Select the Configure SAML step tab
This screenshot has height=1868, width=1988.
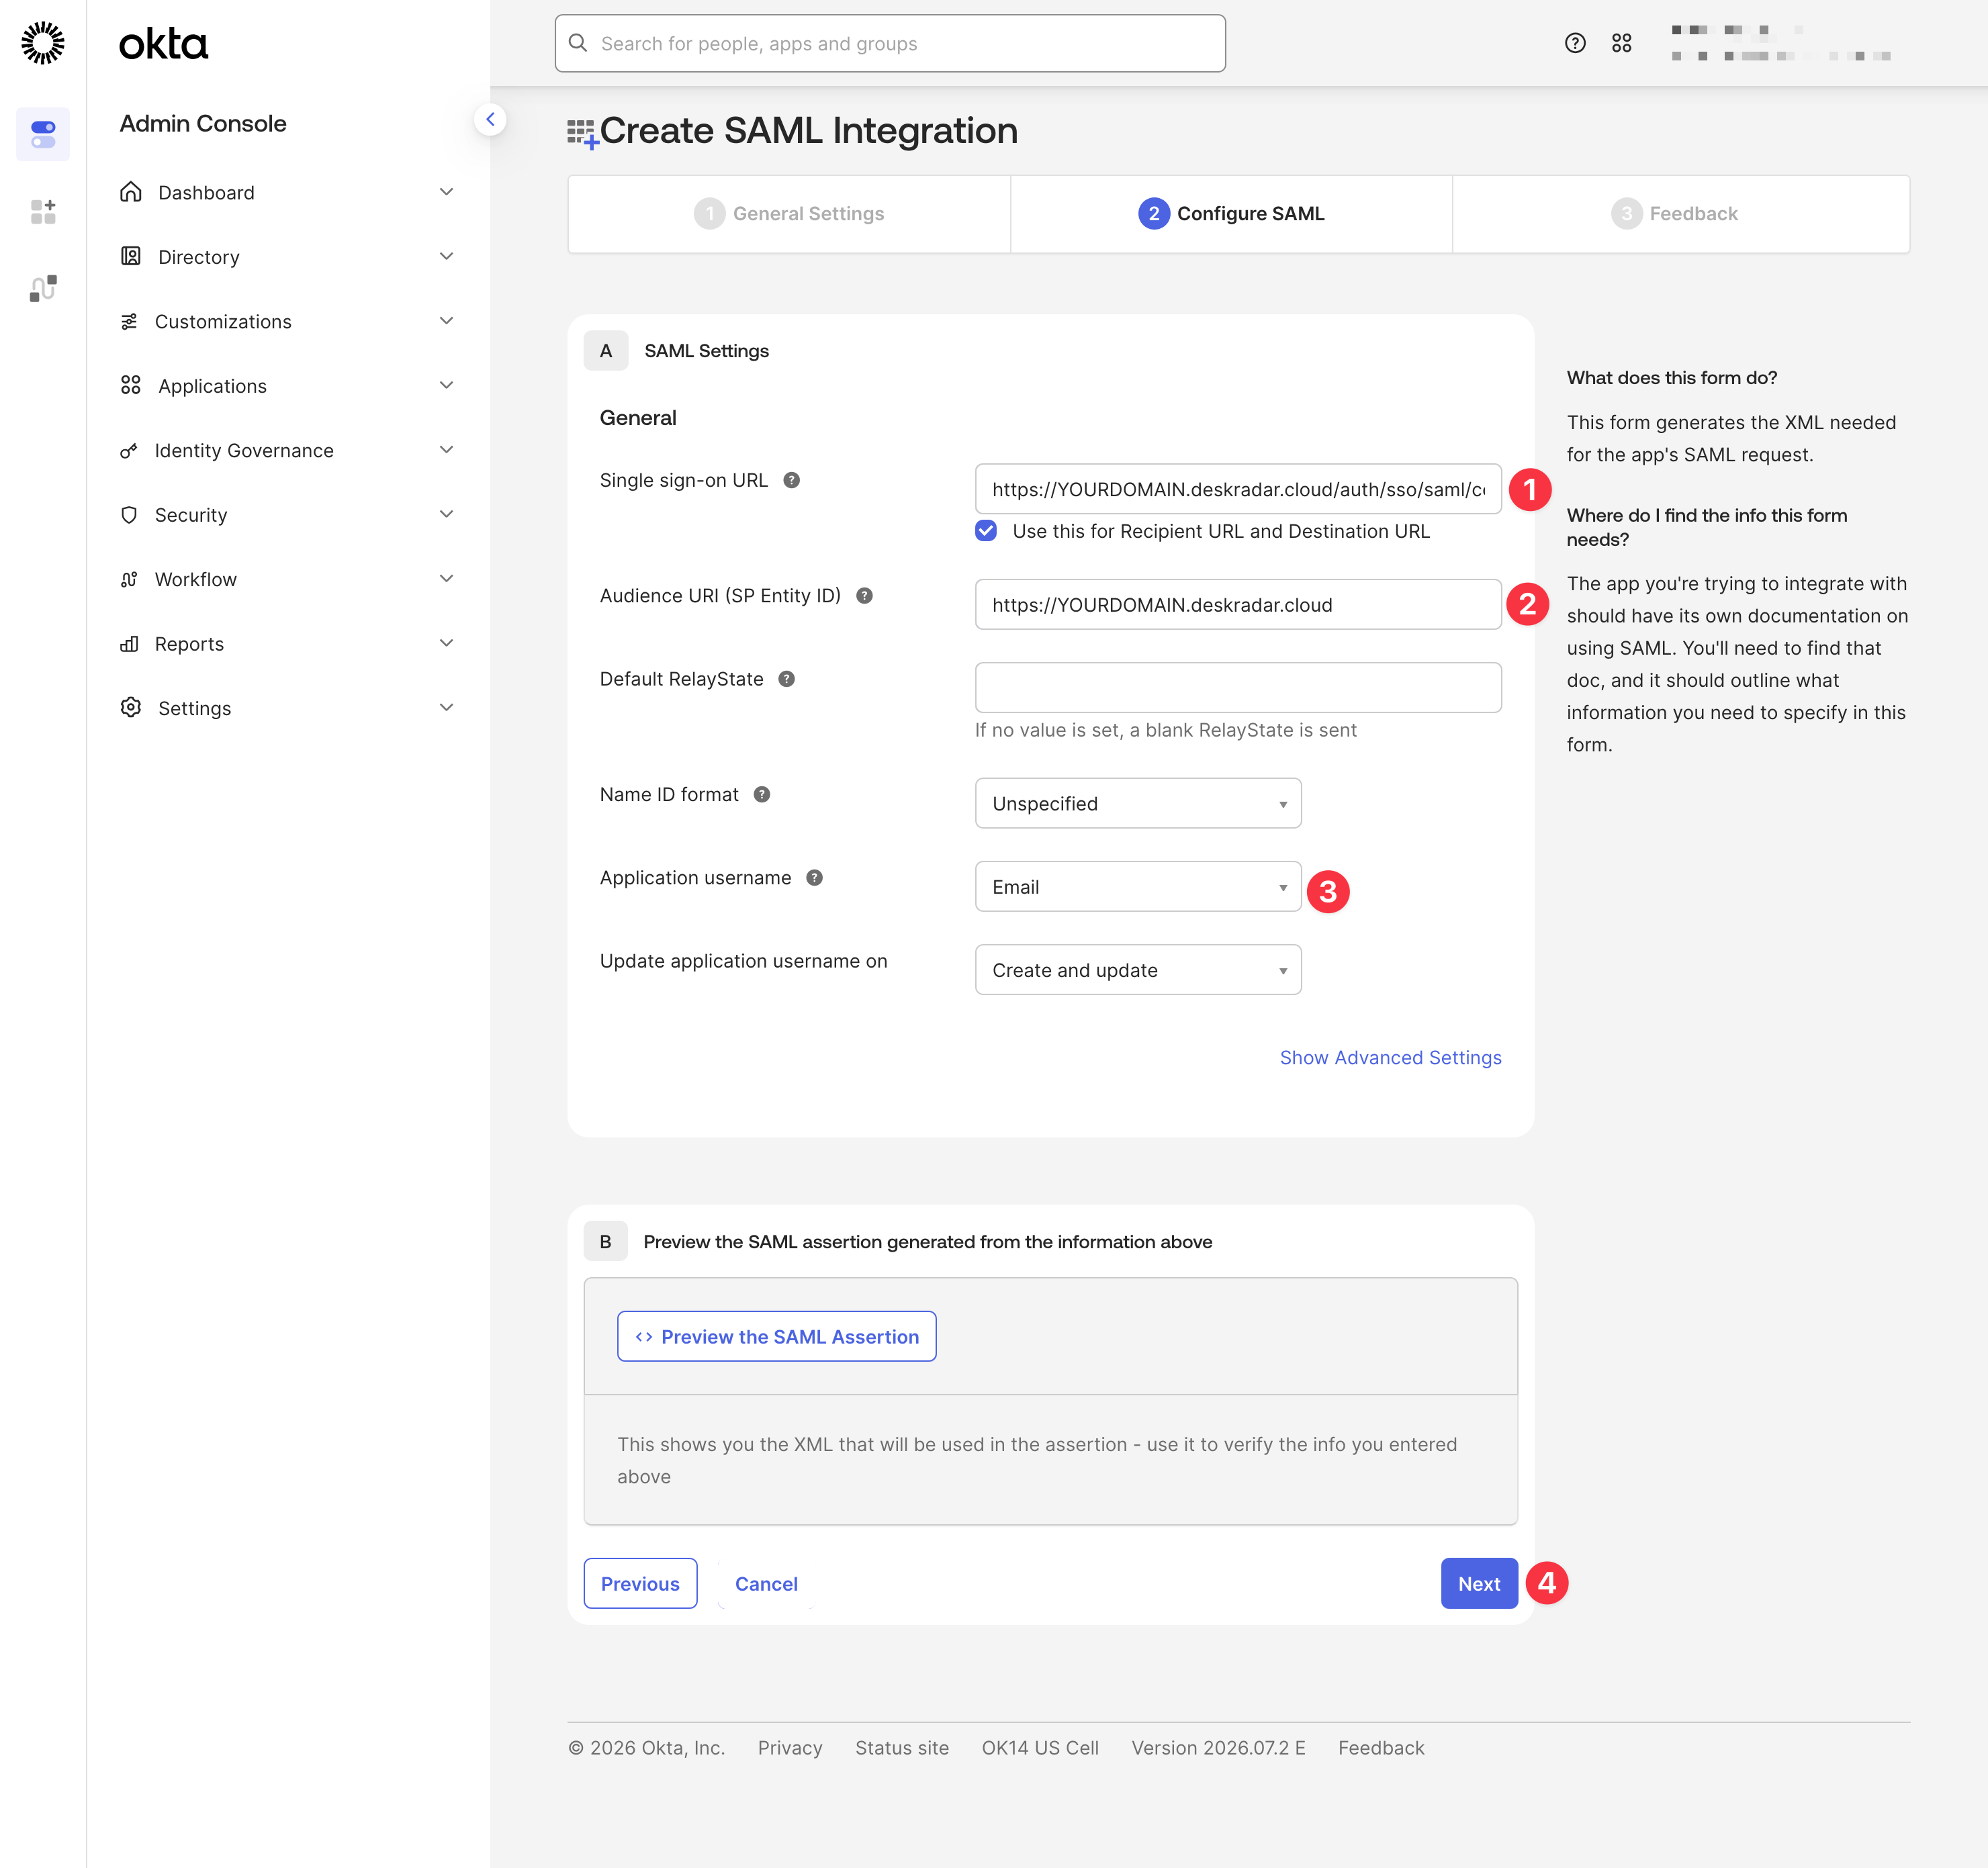pos(1231,214)
